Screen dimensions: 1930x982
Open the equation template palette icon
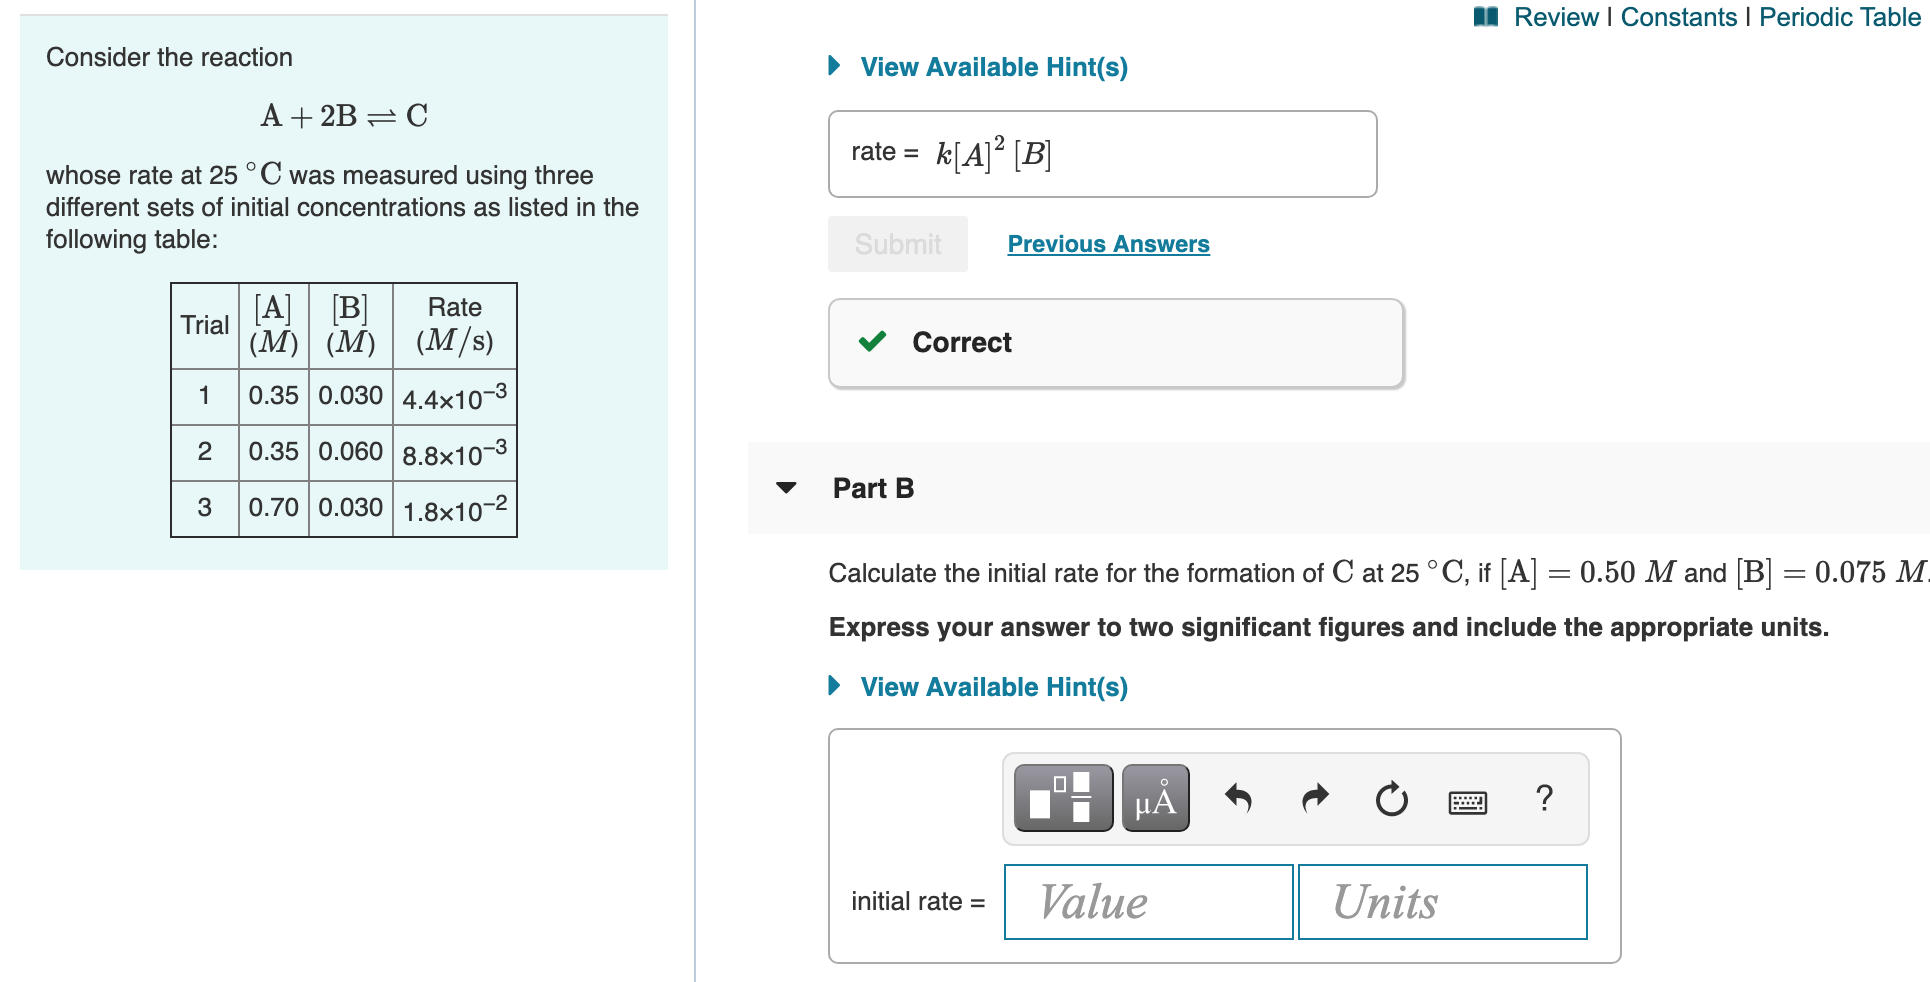coord(1062,798)
